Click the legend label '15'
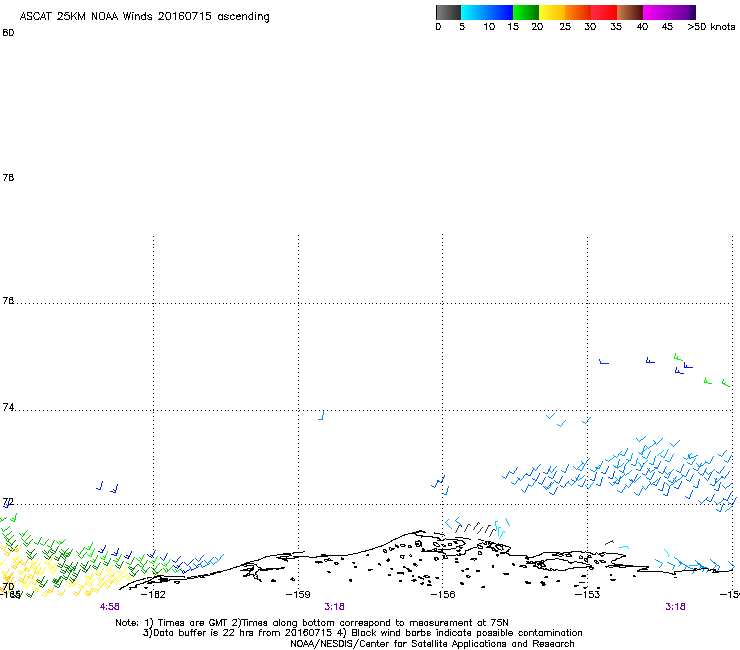The height and width of the screenshot is (650, 740). pyautogui.click(x=513, y=27)
